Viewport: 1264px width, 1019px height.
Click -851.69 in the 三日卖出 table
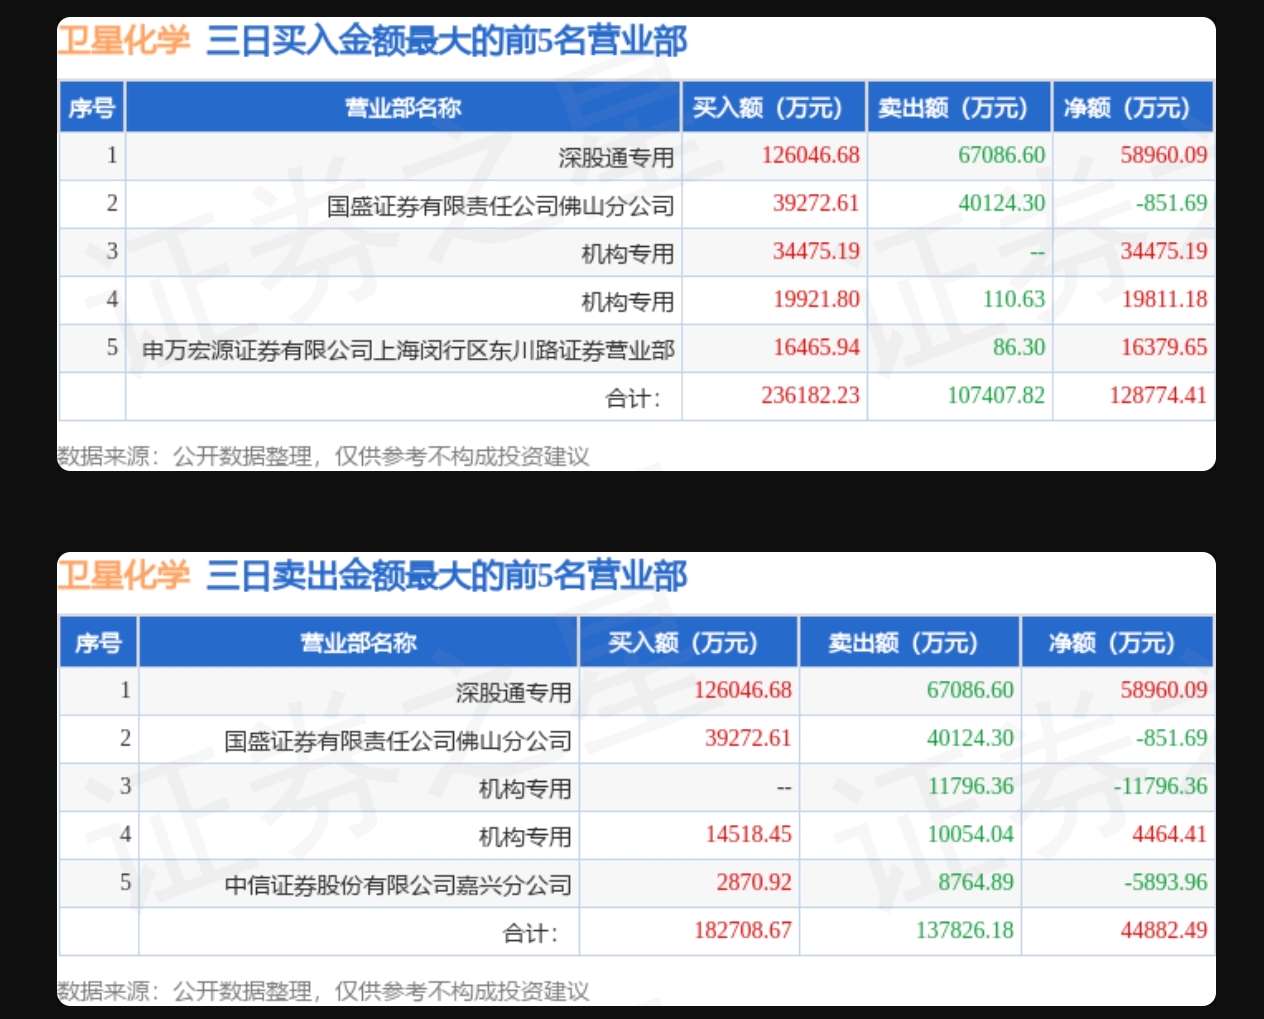pyautogui.click(x=1172, y=738)
